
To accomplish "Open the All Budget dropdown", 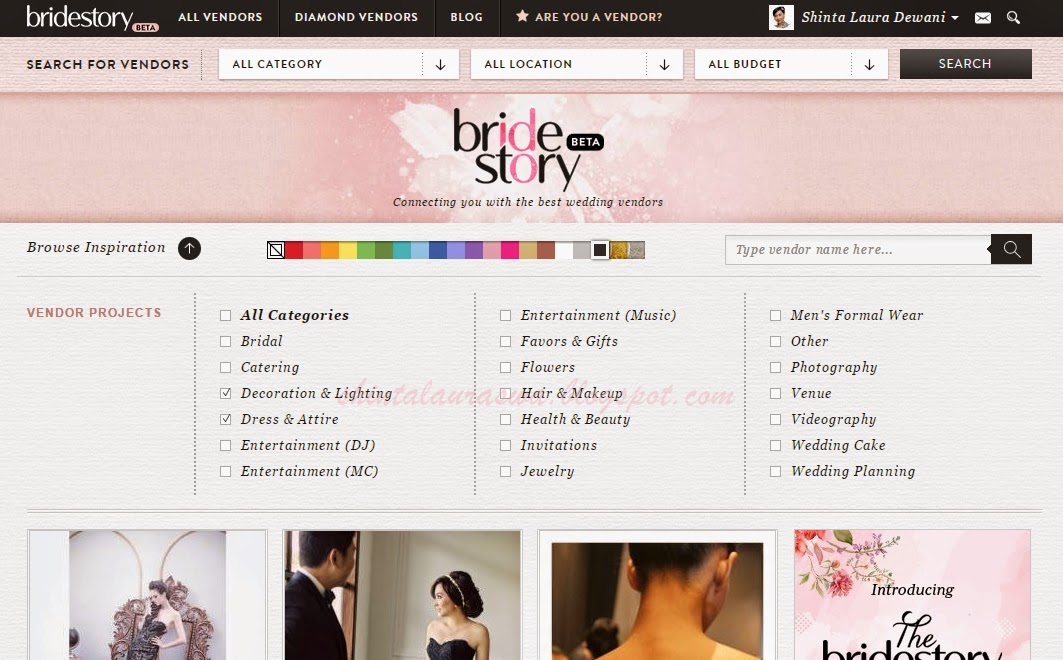I will [x=791, y=64].
